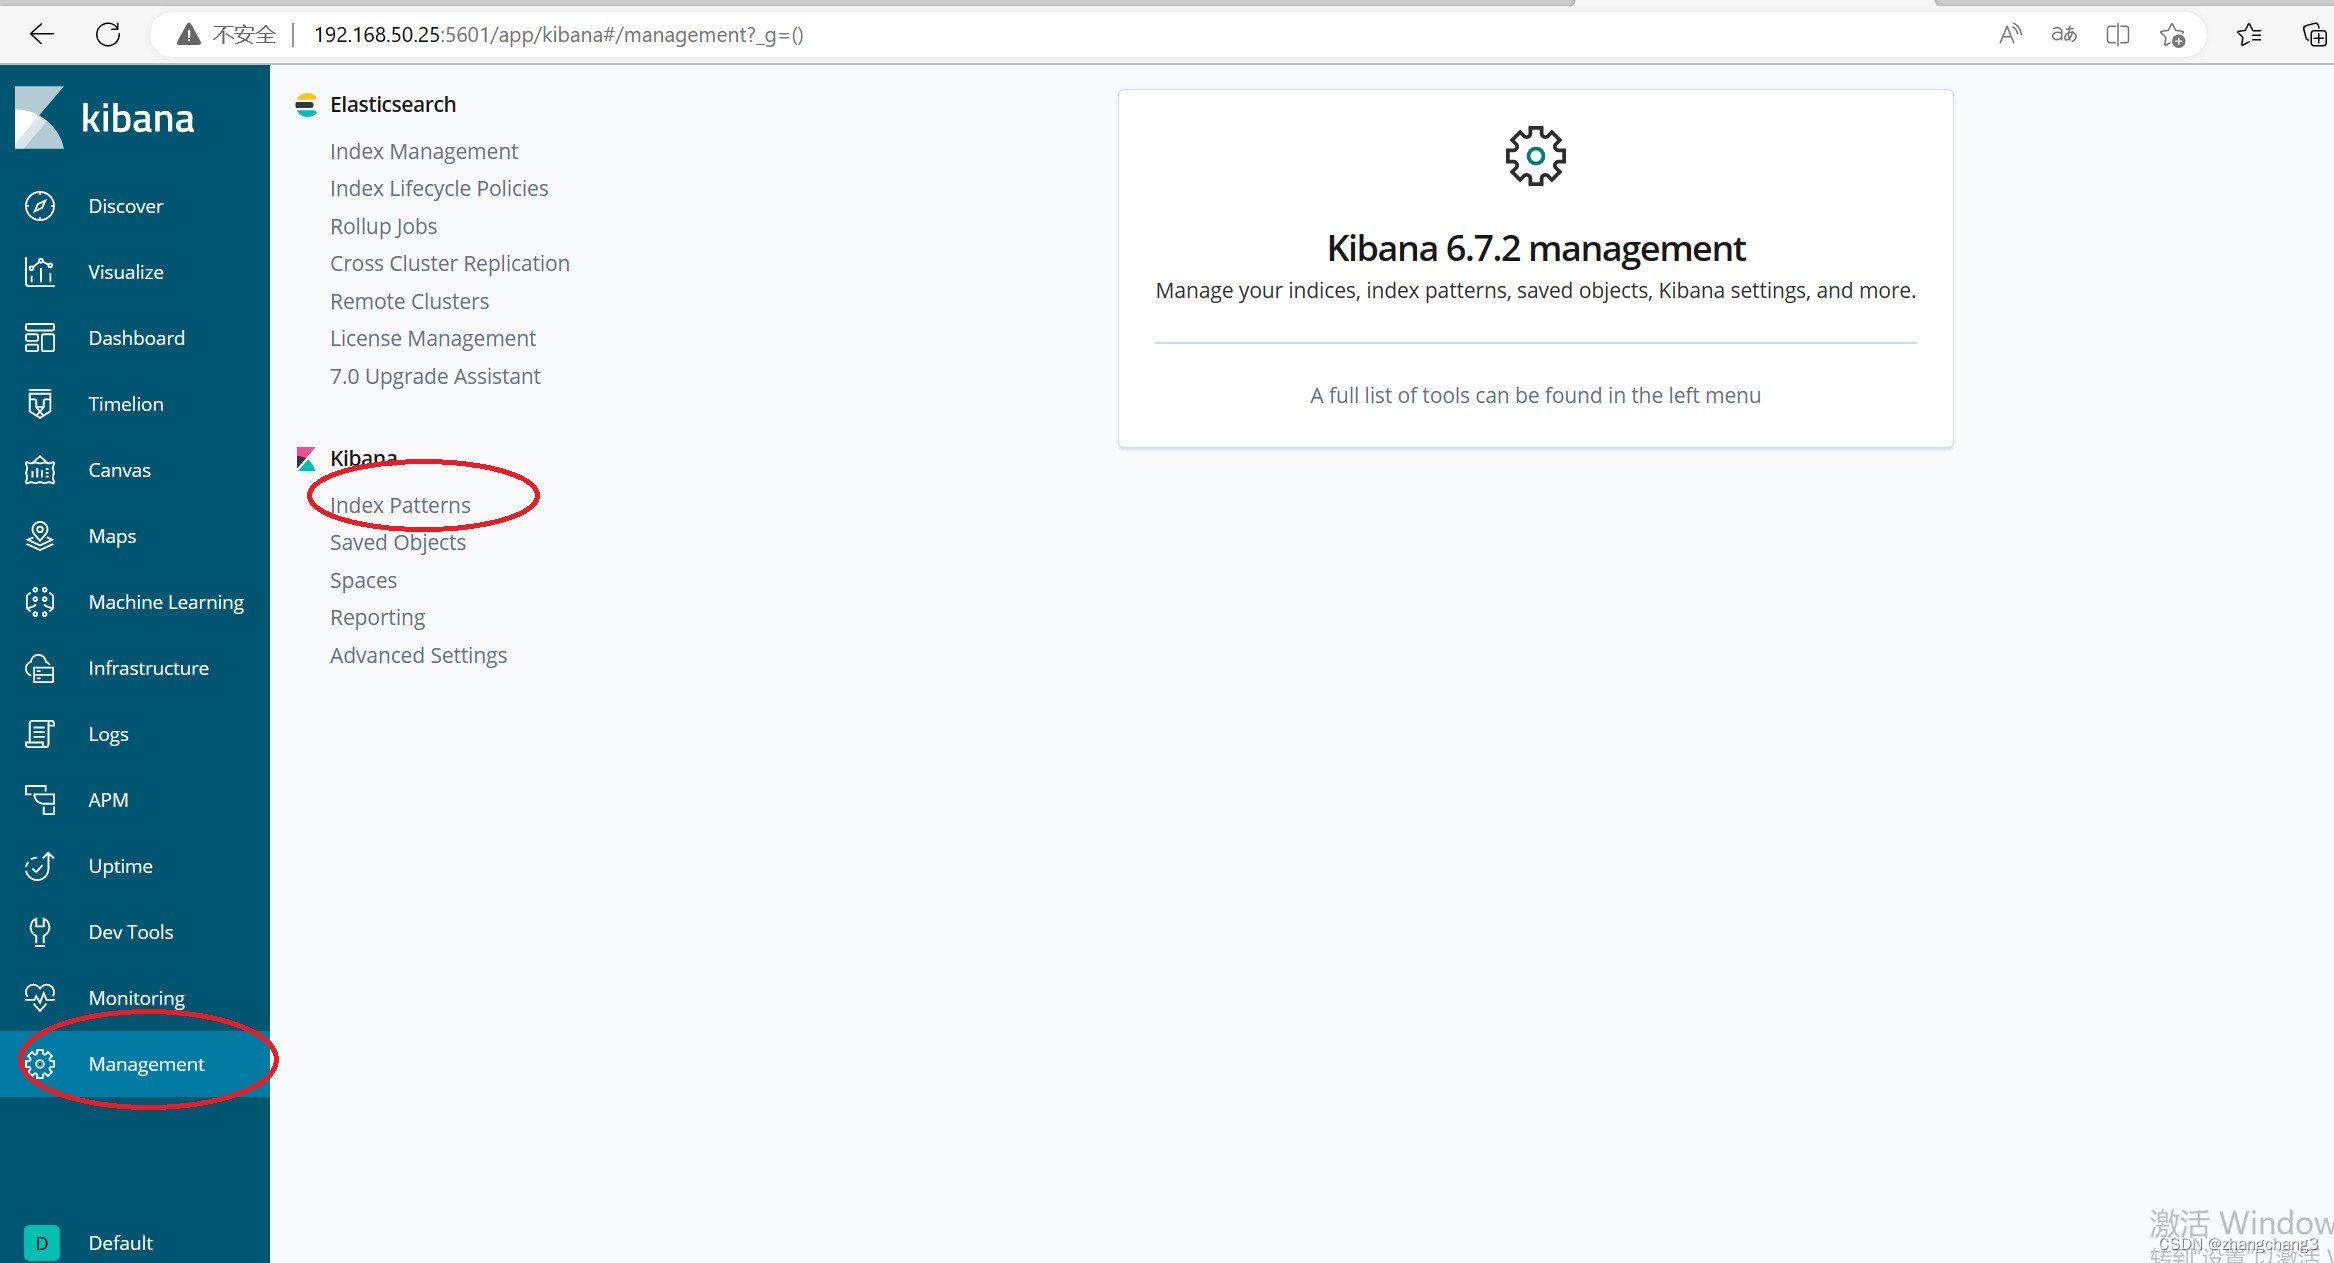Open Reporting link

pyautogui.click(x=378, y=617)
